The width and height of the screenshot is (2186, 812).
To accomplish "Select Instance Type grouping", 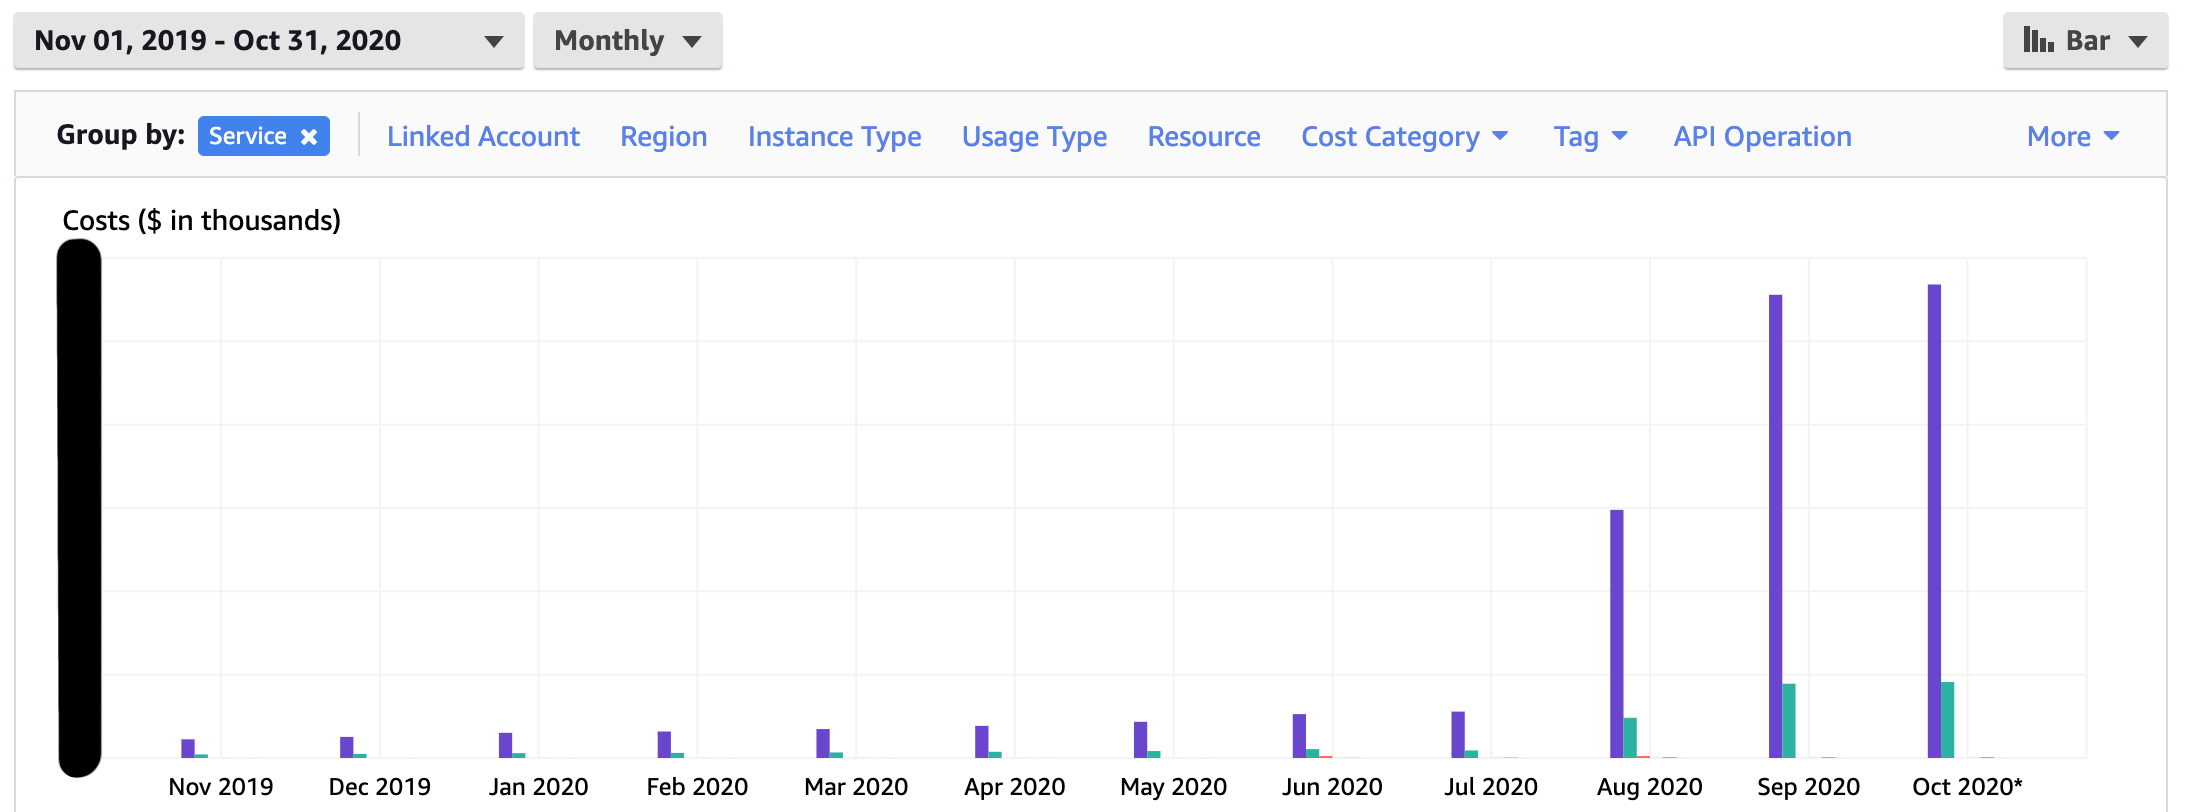I will [834, 137].
